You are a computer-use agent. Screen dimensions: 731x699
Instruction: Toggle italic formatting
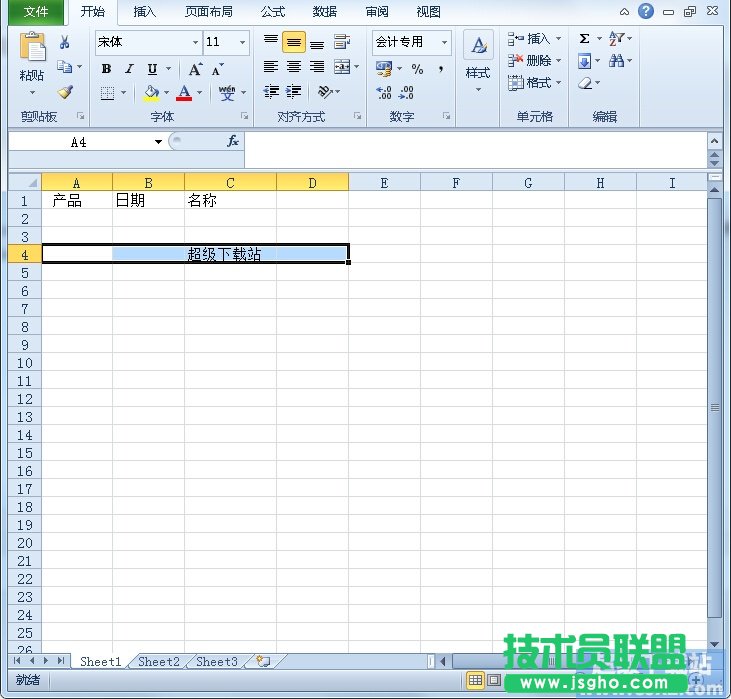tap(129, 69)
